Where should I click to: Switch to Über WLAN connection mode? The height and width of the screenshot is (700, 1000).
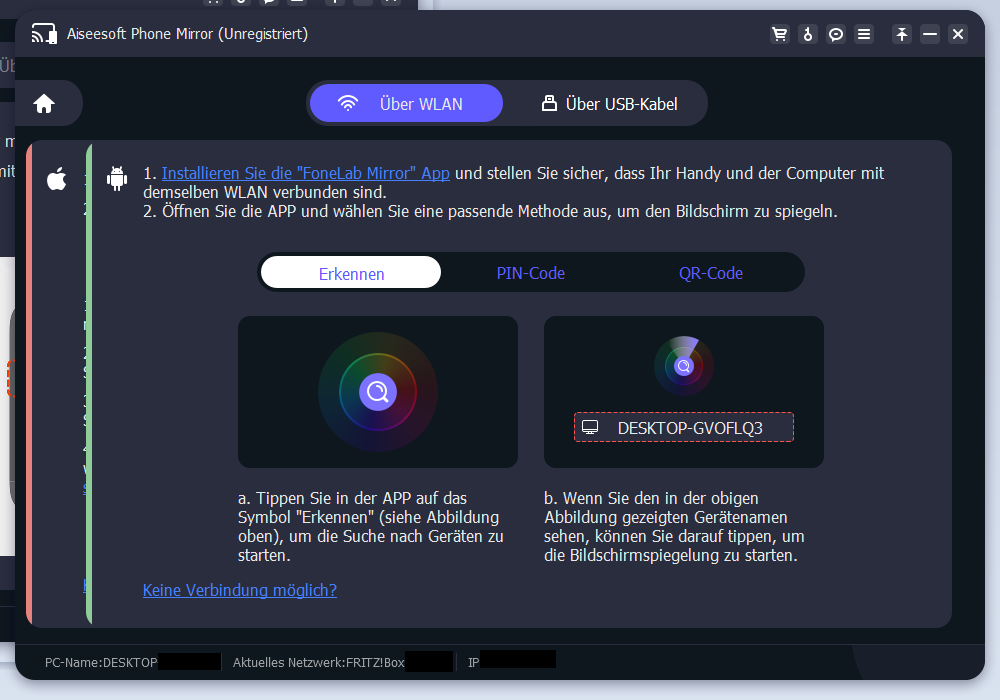pos(405,103)
